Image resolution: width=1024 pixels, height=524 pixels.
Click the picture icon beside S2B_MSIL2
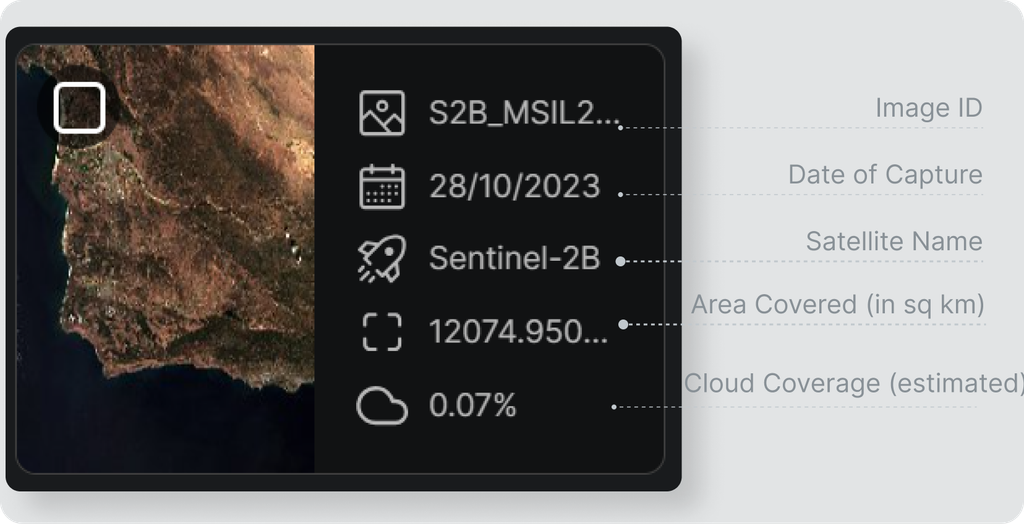point(382,114)
